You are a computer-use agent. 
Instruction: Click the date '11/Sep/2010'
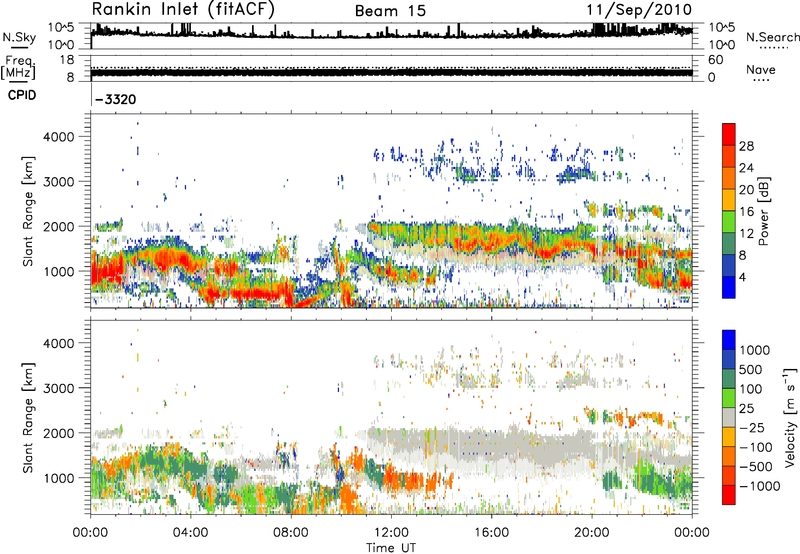click(x=639, y=10)
